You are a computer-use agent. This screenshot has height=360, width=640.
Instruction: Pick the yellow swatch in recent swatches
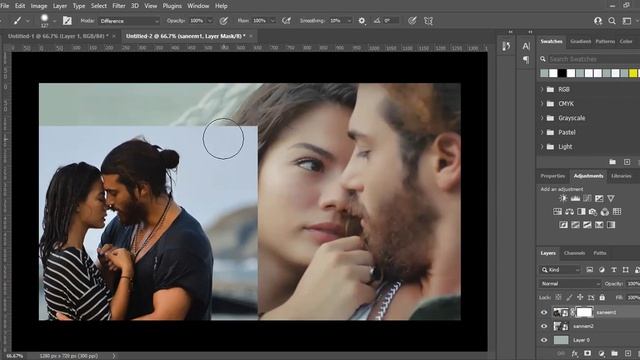click(633, 73)
